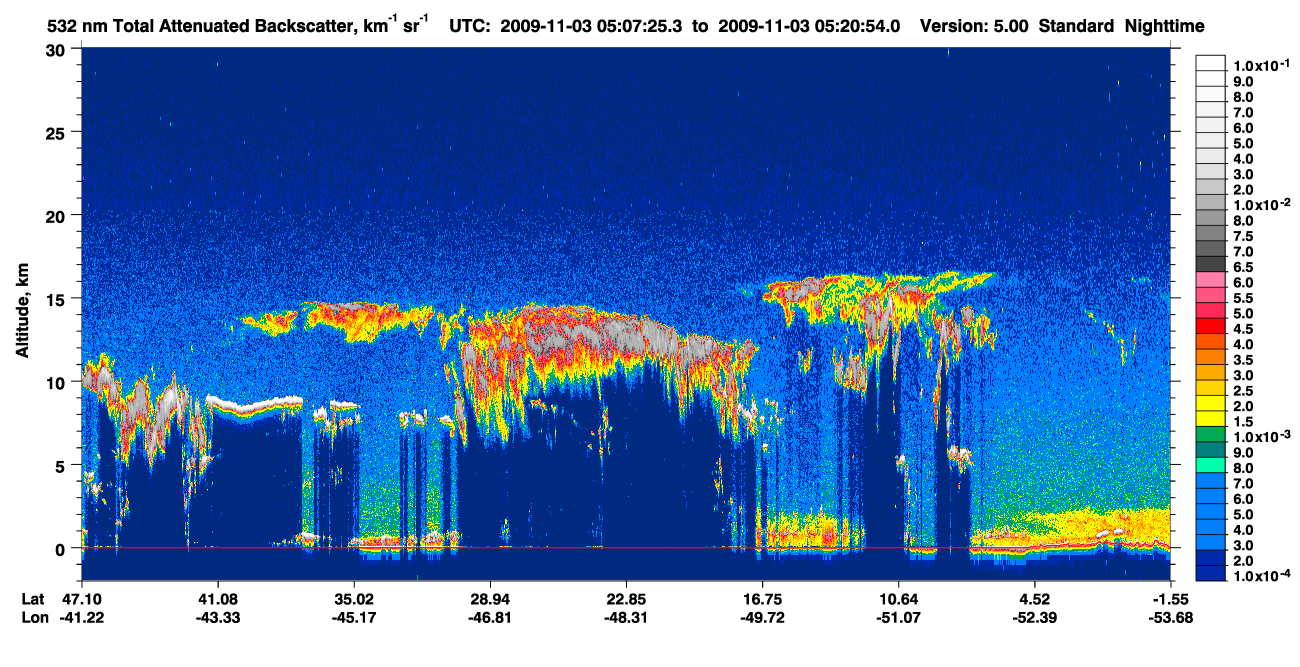This screenshot has width=1300, height=667.
Task: Click the colorbar label '5.5'
Action: [x=1245, y=298]
